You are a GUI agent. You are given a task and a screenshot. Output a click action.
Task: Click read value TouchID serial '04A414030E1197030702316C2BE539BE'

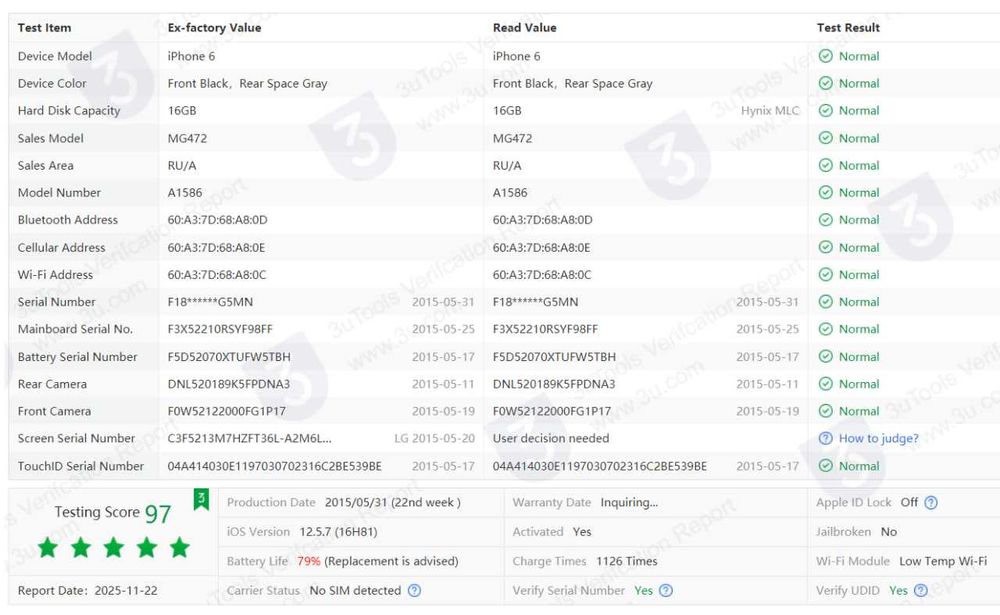point(599,466)
